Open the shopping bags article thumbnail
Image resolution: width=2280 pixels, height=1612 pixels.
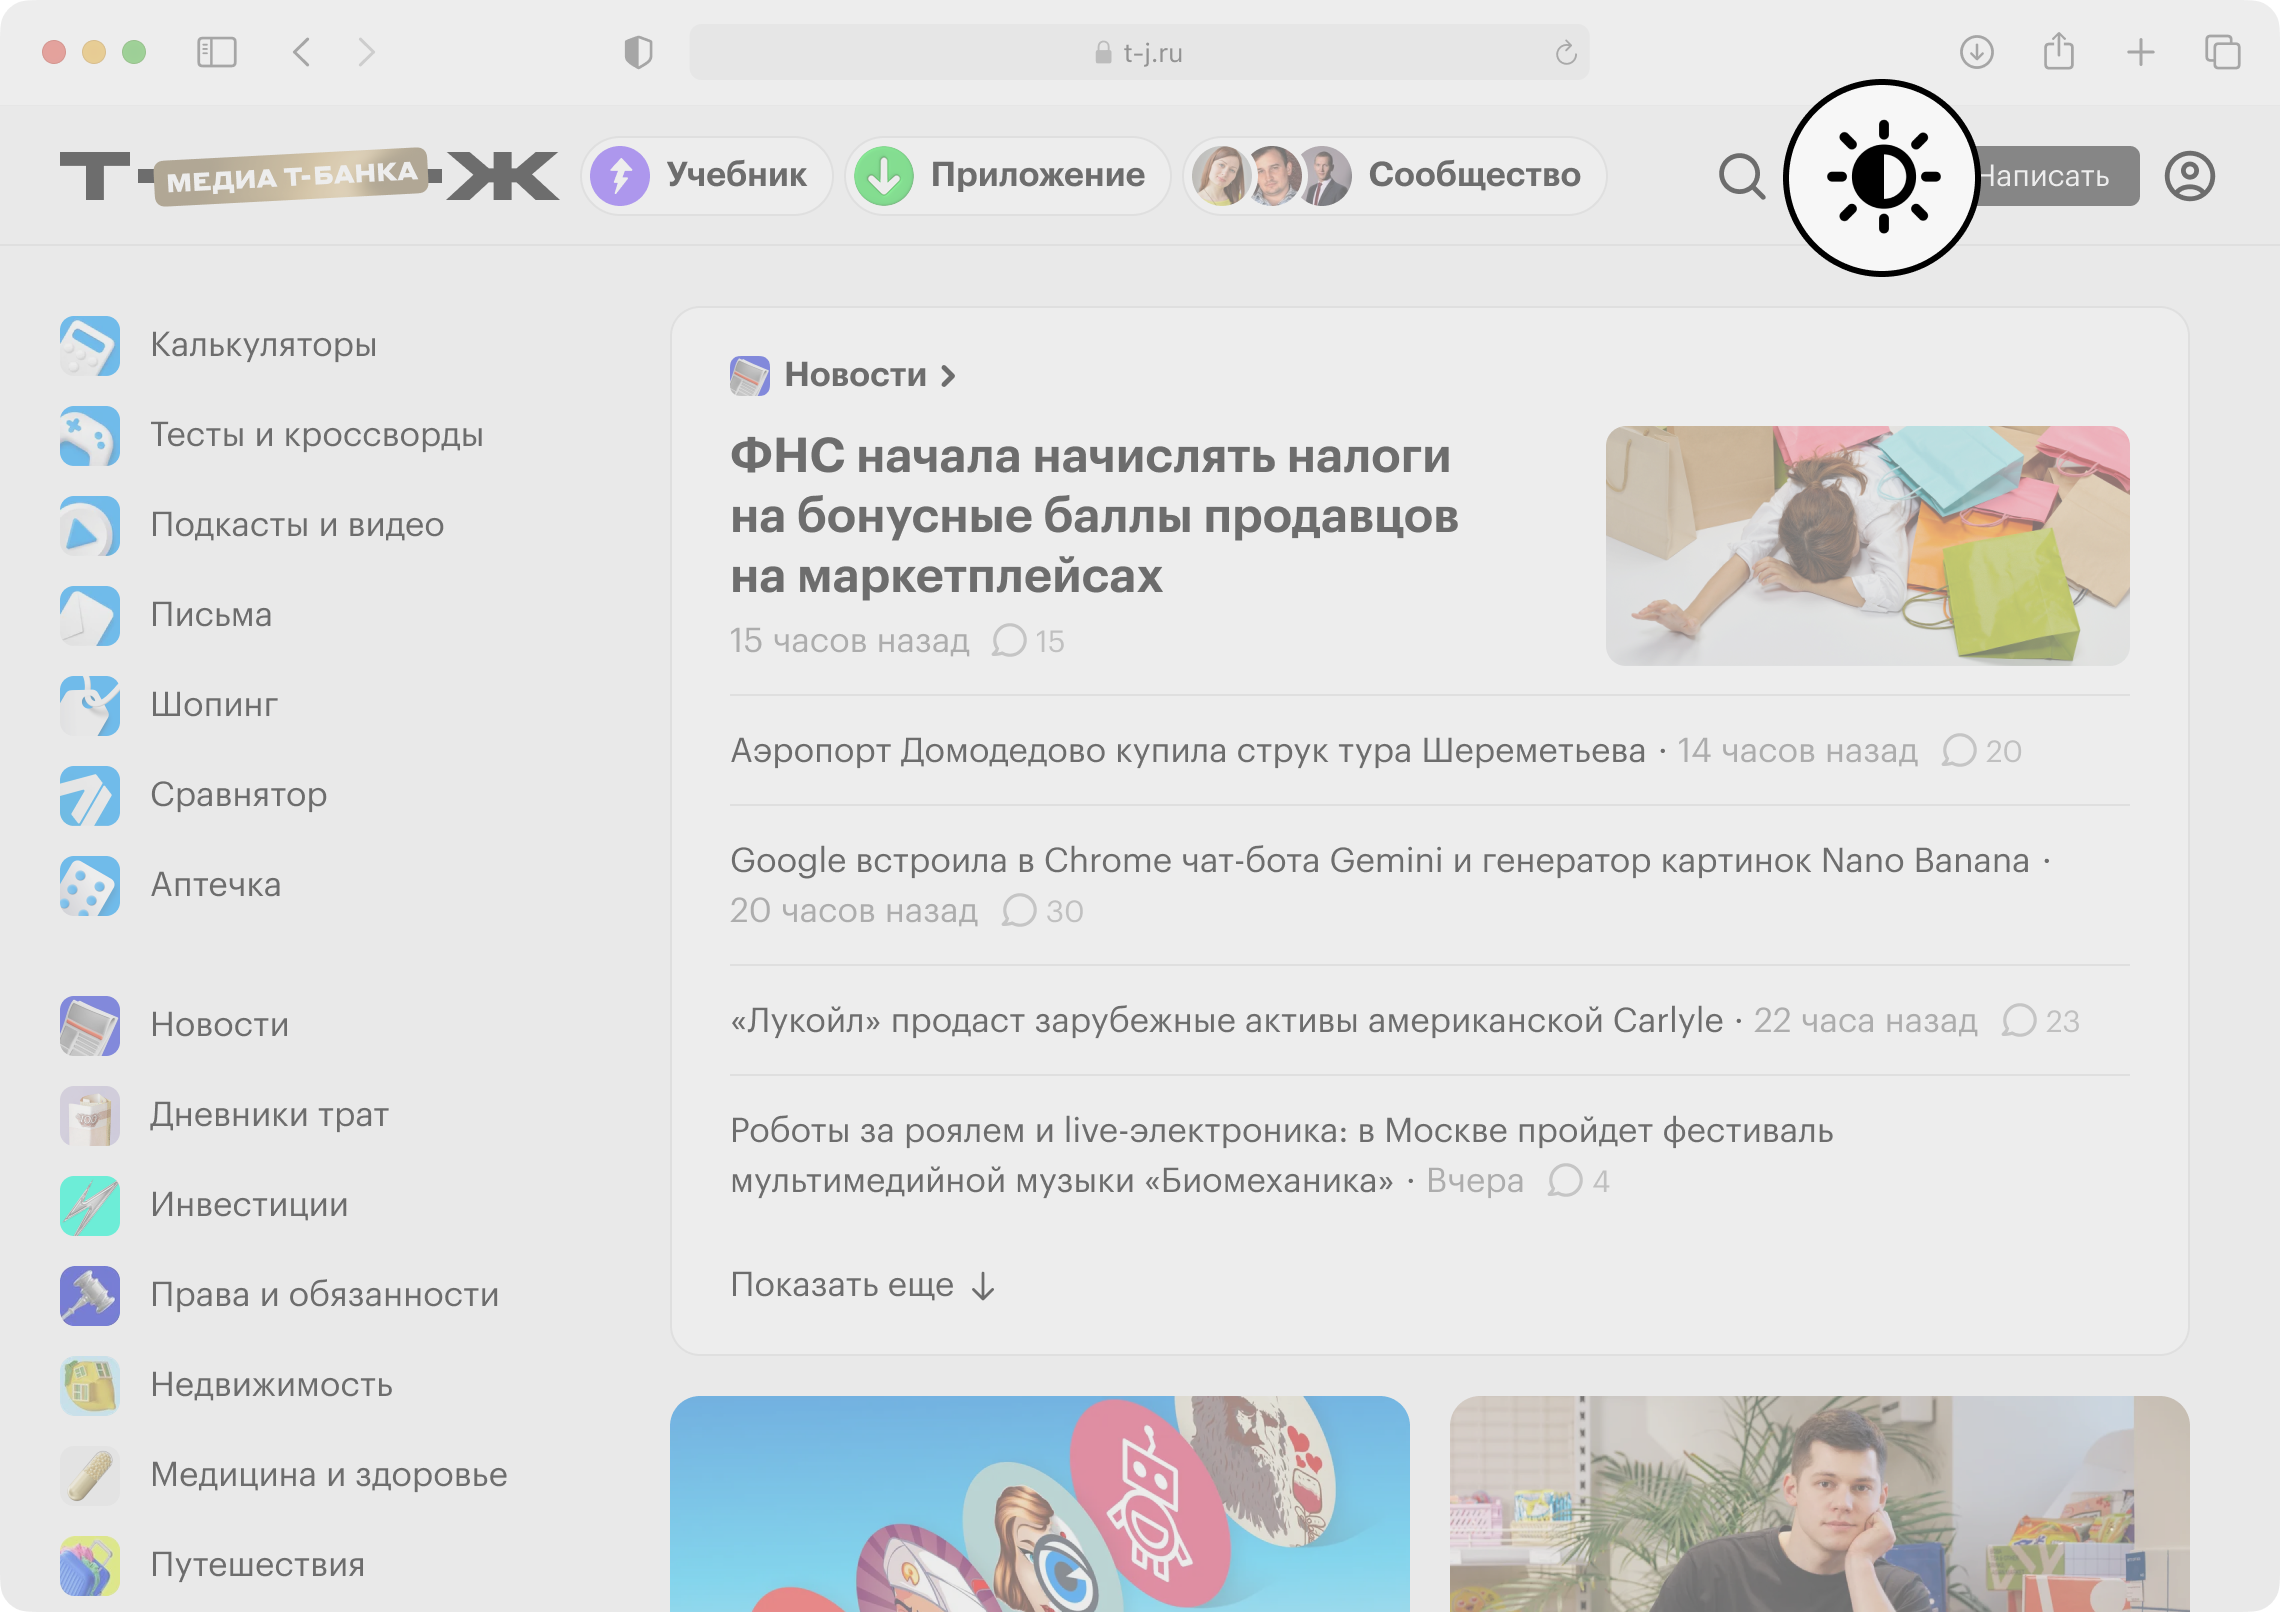click(x=1867, y=546)
